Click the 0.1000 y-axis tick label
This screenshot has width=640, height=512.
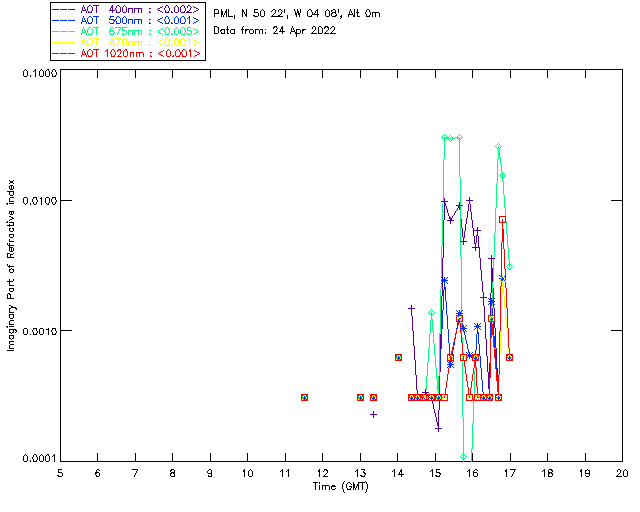pos(39,73)
